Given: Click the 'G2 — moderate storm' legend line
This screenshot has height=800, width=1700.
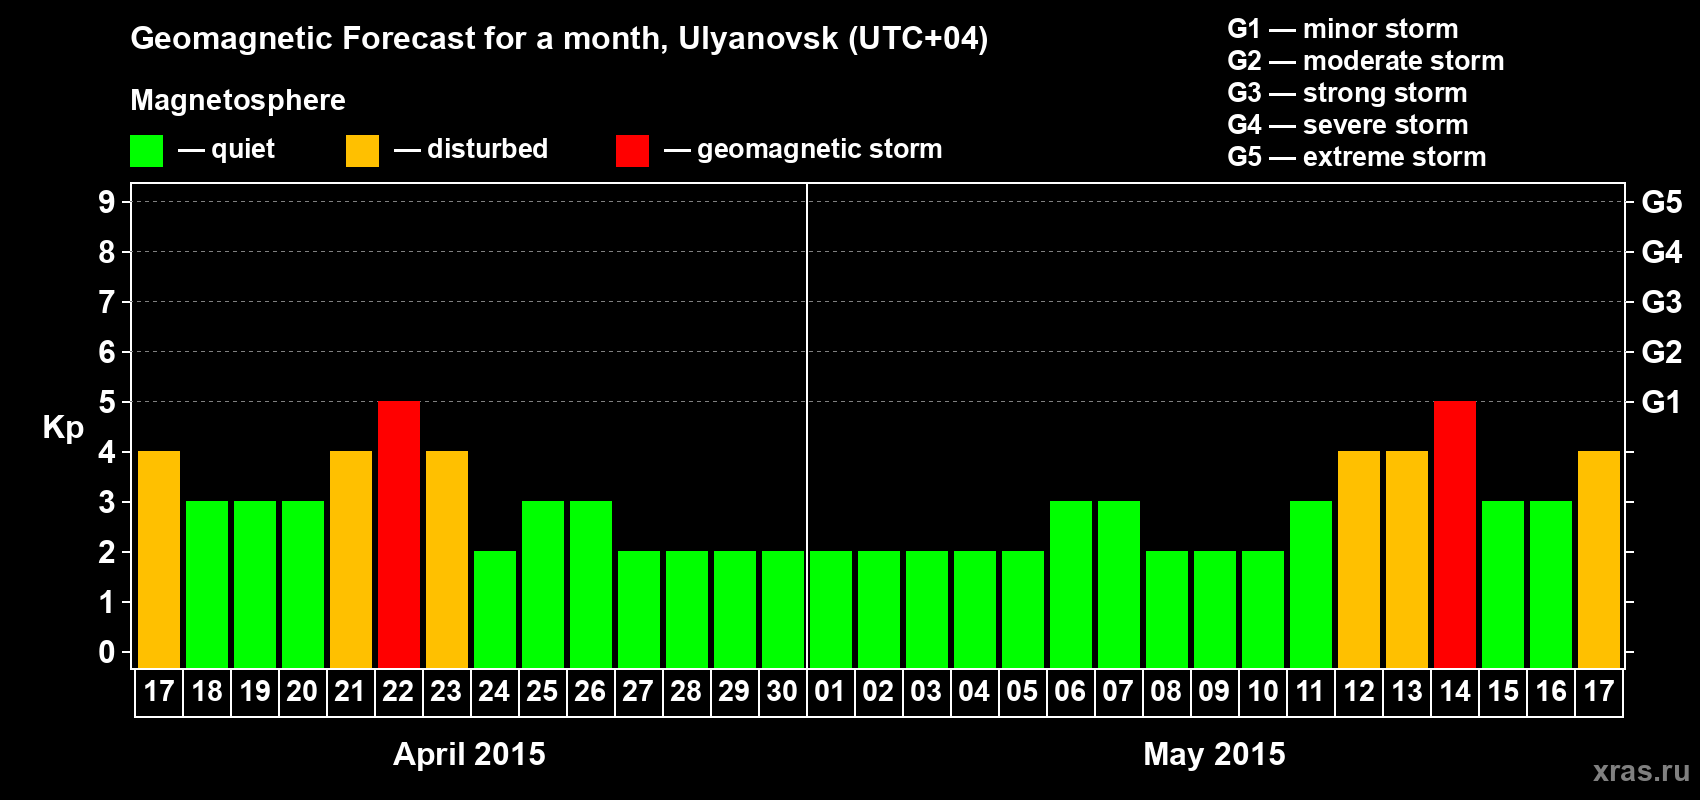Looking at the screenshot, I should [x=1365, y=61].
